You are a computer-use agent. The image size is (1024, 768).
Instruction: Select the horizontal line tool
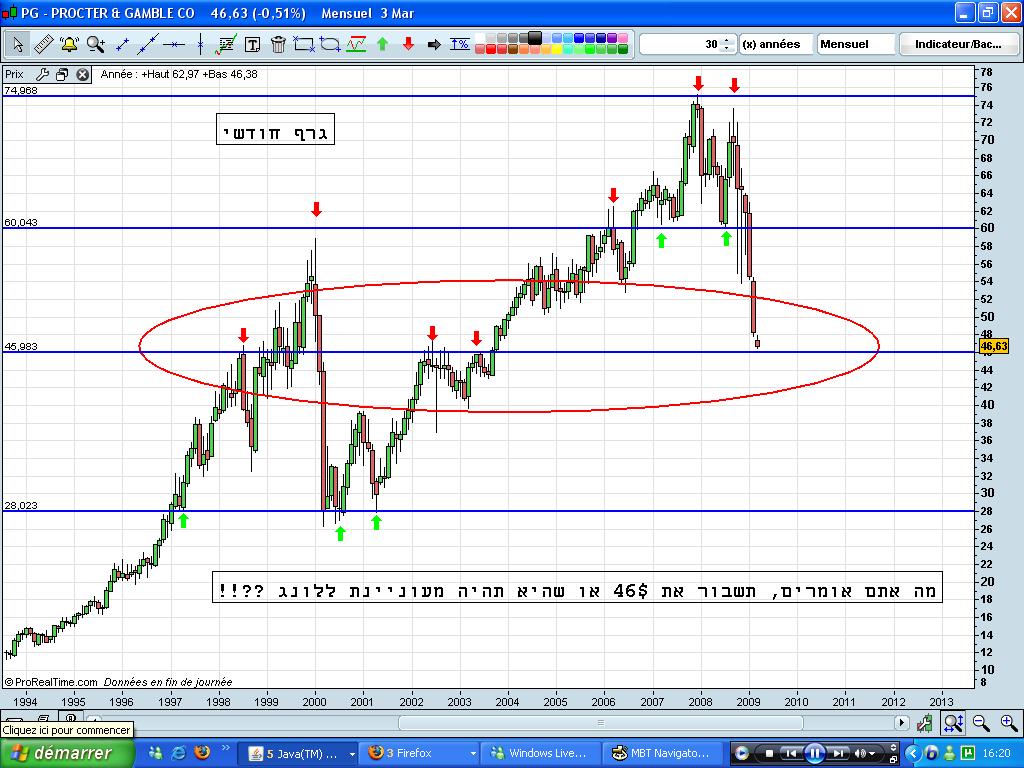click(174, 44)
